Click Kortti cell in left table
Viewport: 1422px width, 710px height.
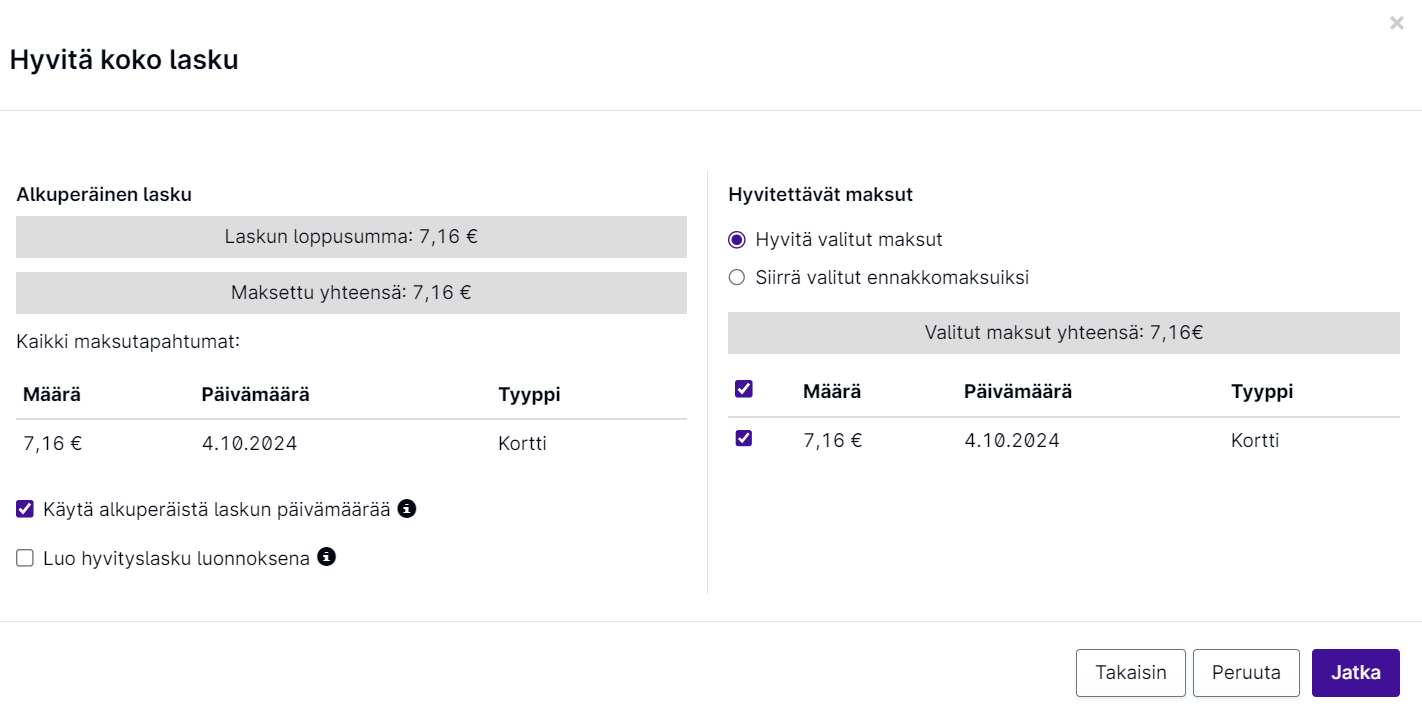[522, 444]
